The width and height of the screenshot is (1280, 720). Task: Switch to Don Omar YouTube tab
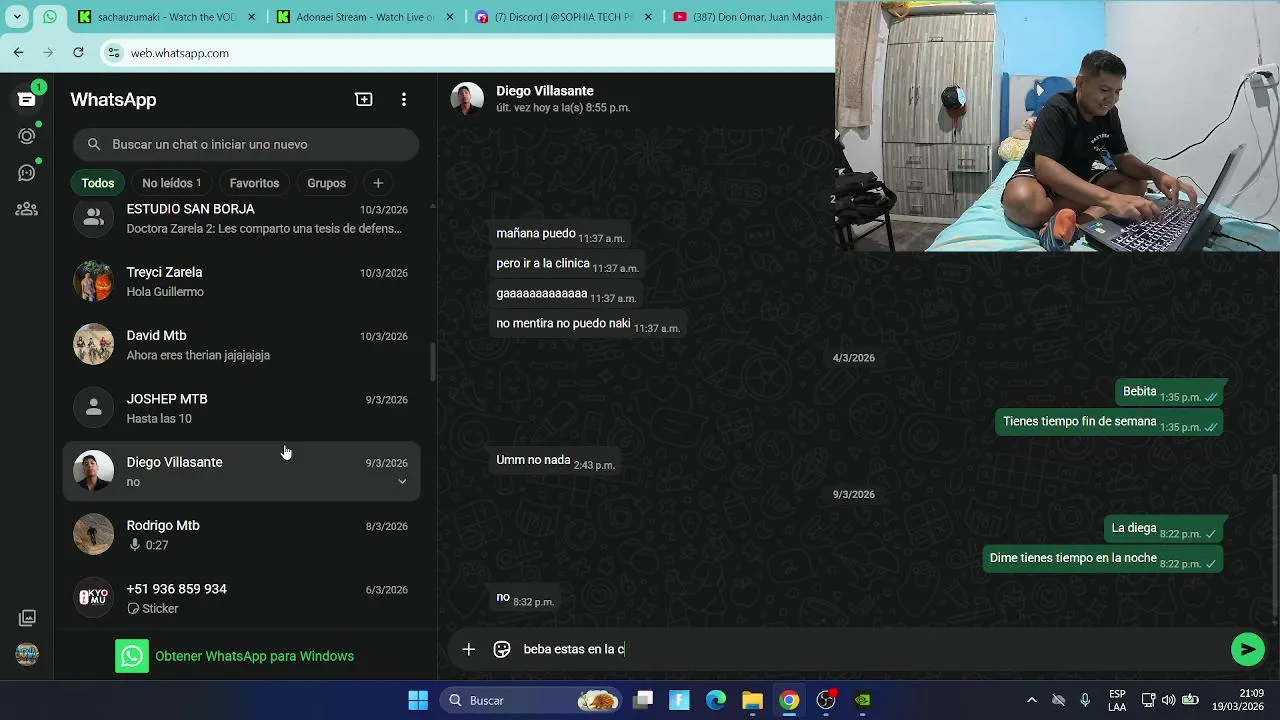coord(752,17)
